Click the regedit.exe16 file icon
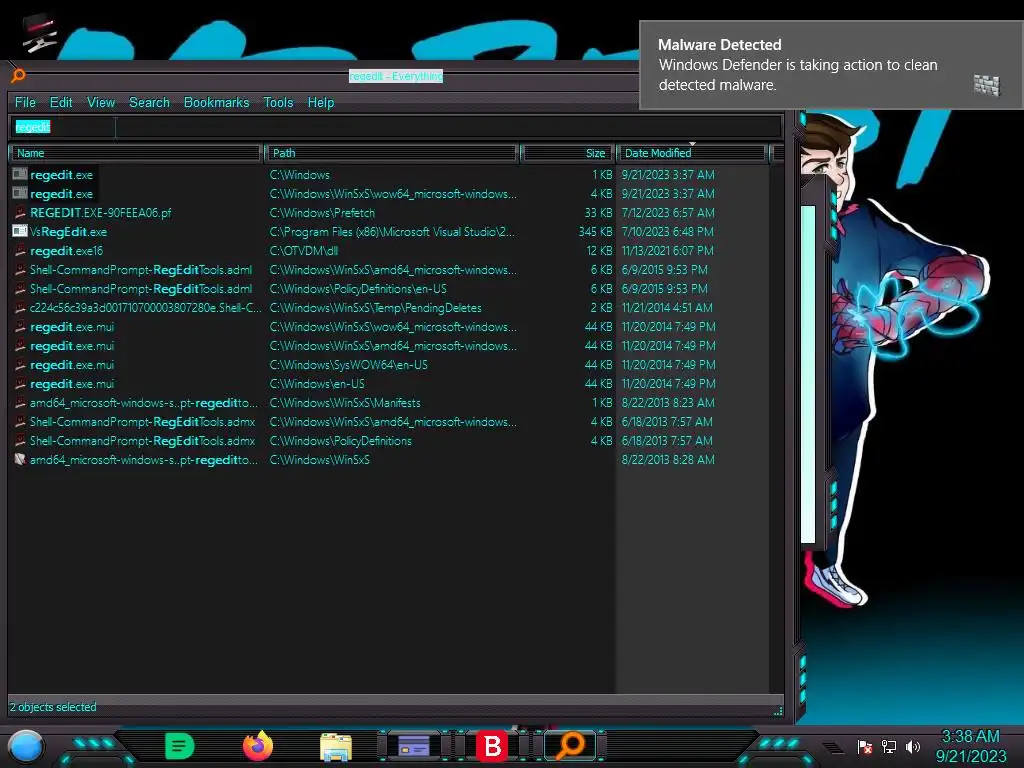The width and height of the screenshot is (1024, 768). tap(20, 250)
